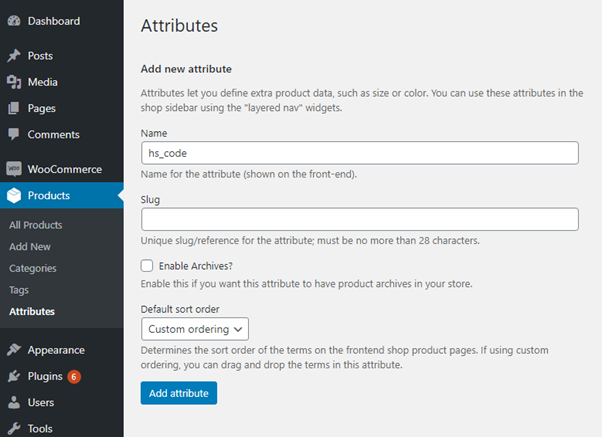
Task: Open the Default sort order dropdown
Action: tap(194, 329)
